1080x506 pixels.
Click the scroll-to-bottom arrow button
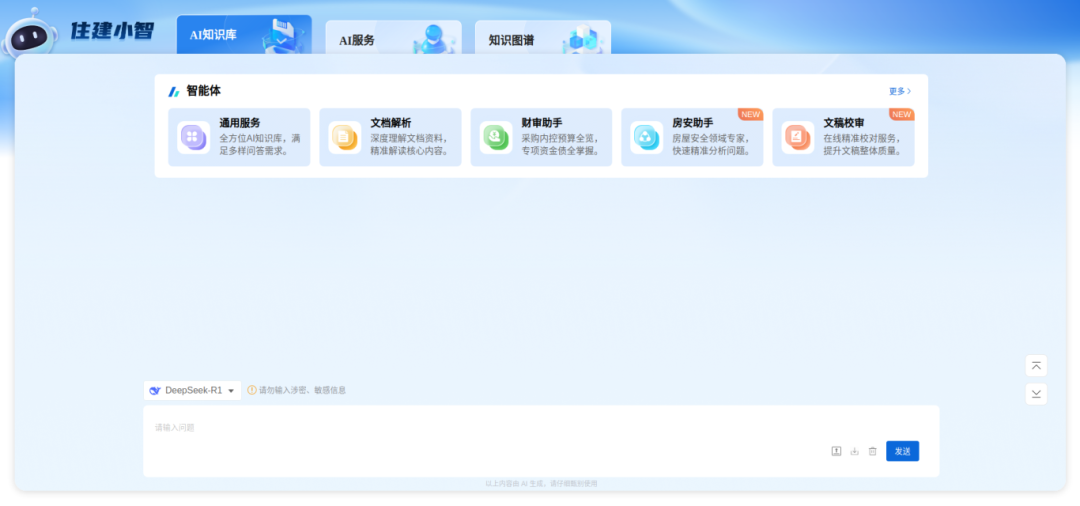click(x=1036, y=394)
